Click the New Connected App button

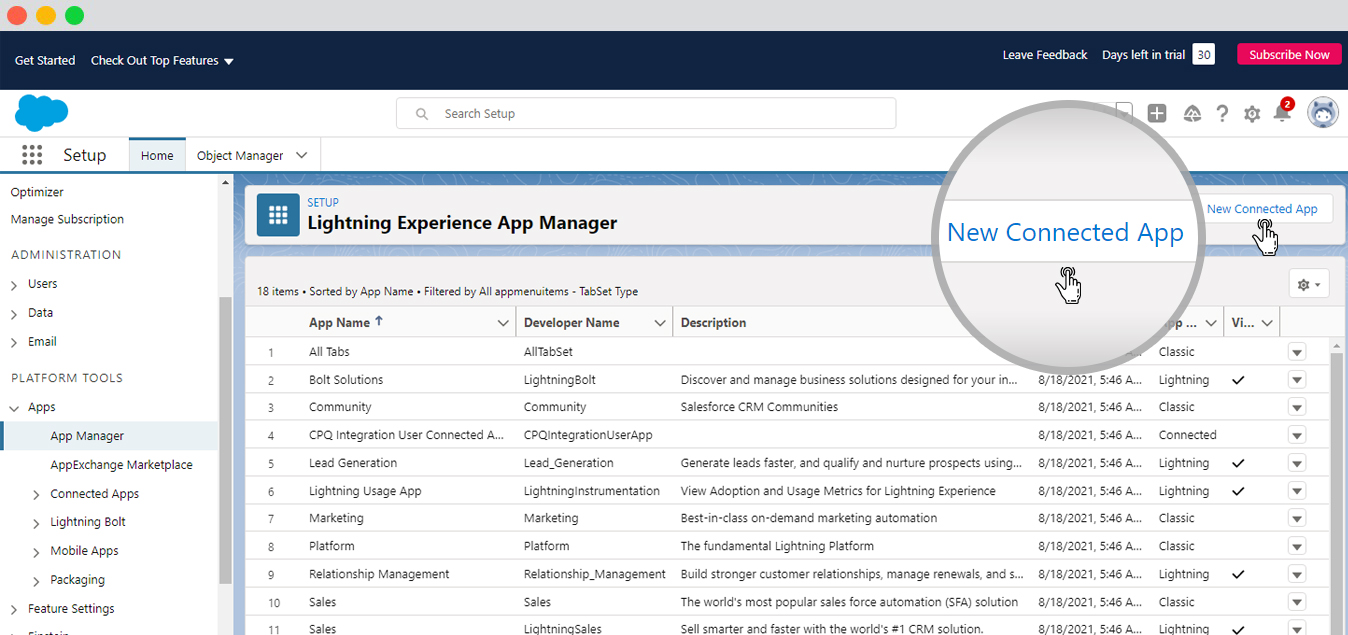coord(1262,209)
